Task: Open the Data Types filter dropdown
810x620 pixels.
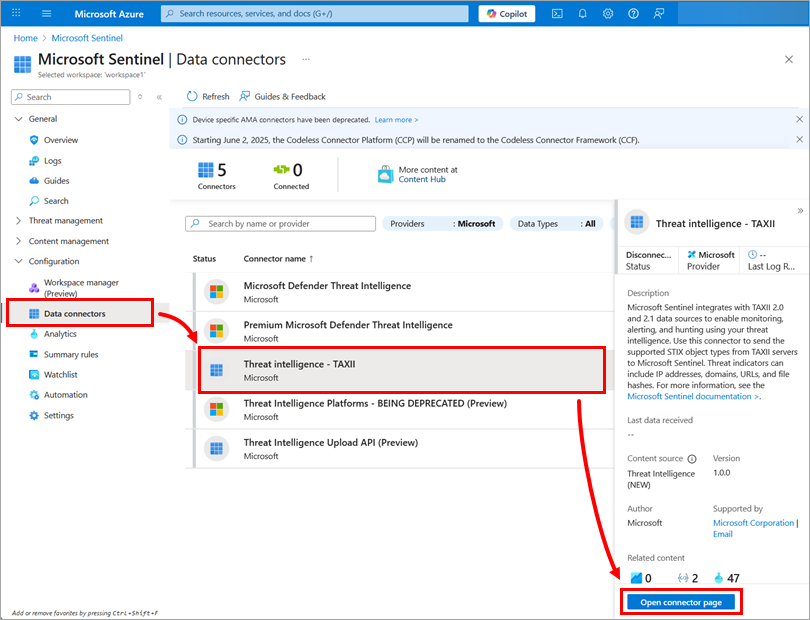Action: pos(556,224)
